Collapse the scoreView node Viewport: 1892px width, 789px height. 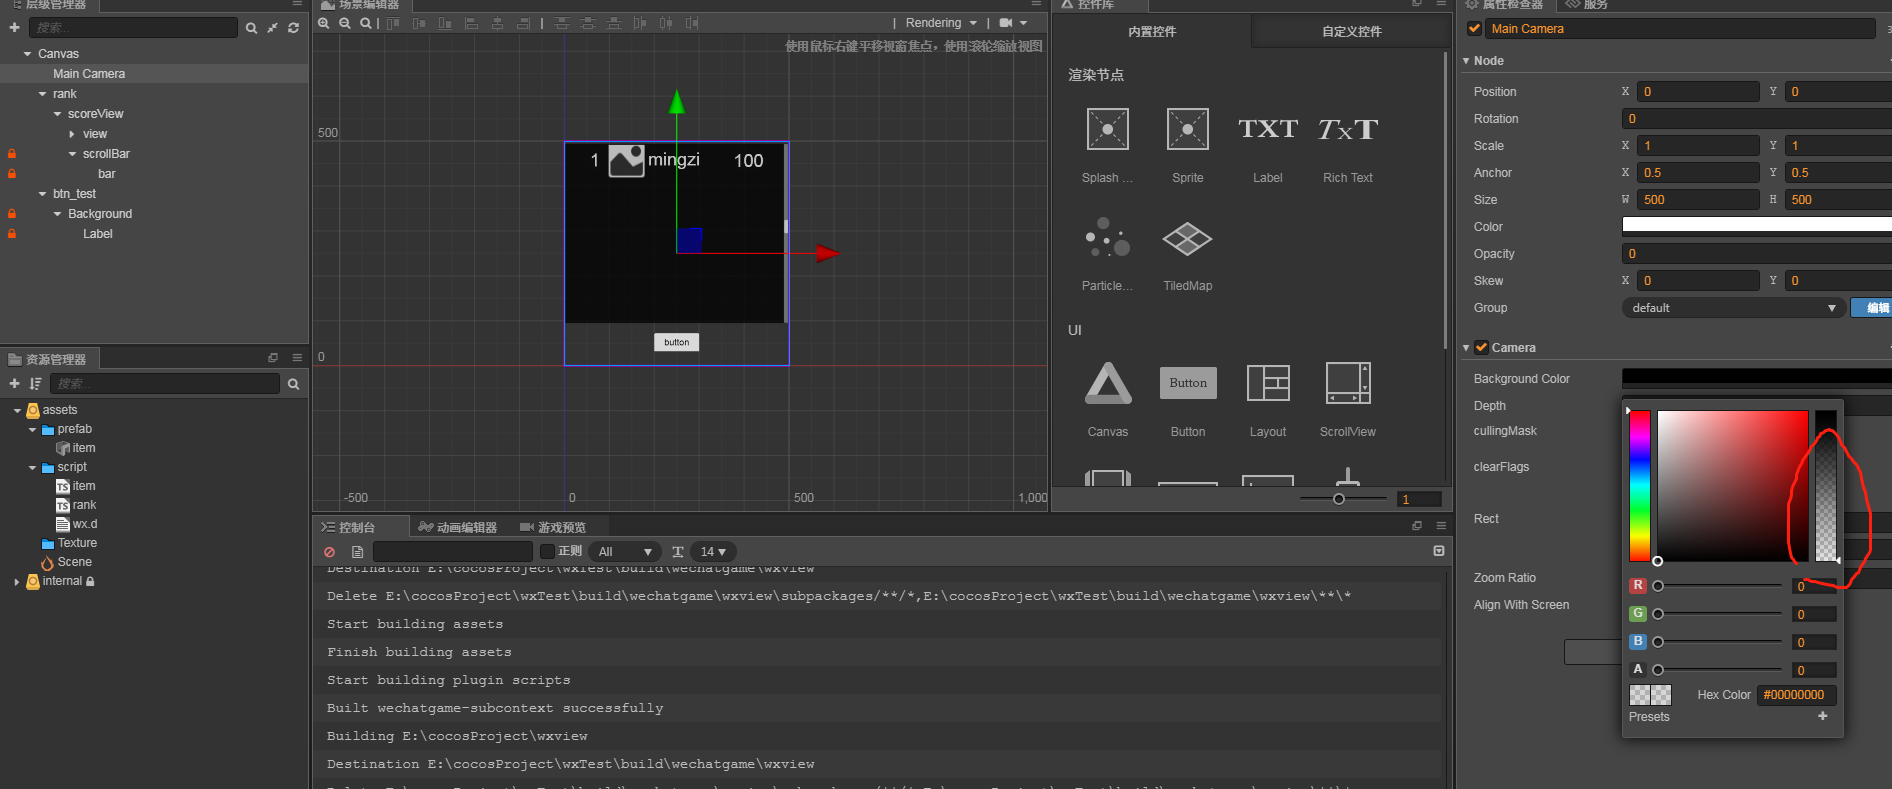[x=57, y=114]
